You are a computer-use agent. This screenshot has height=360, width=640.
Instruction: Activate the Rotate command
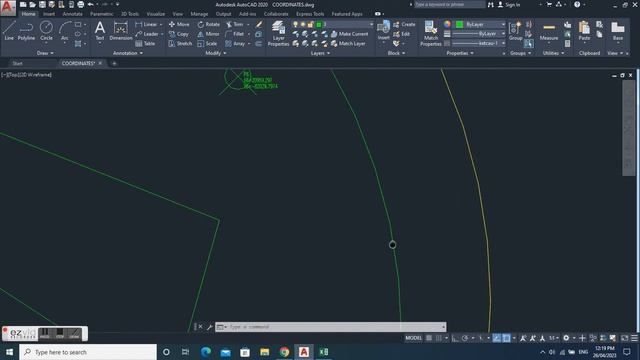209,24
